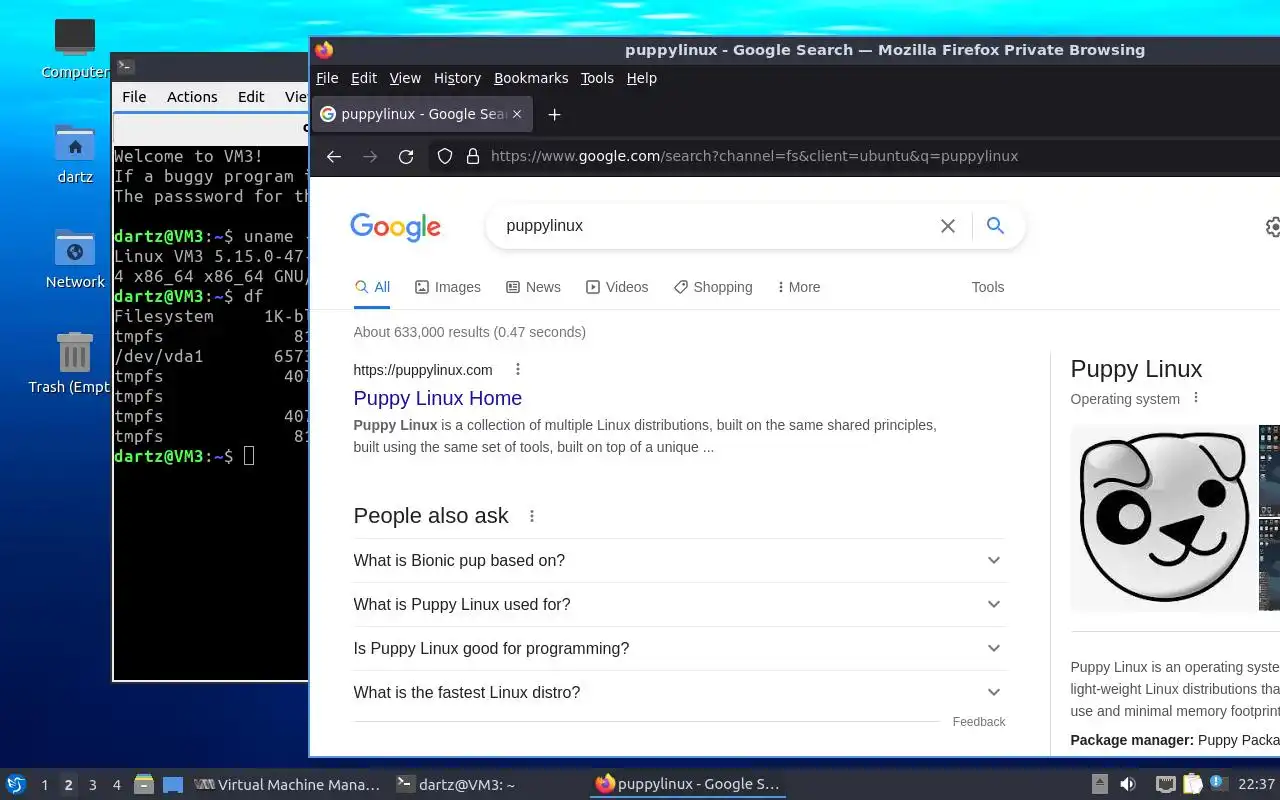Open Firefox Edit menu
The image size is (1280, 800).
point(364,78)
